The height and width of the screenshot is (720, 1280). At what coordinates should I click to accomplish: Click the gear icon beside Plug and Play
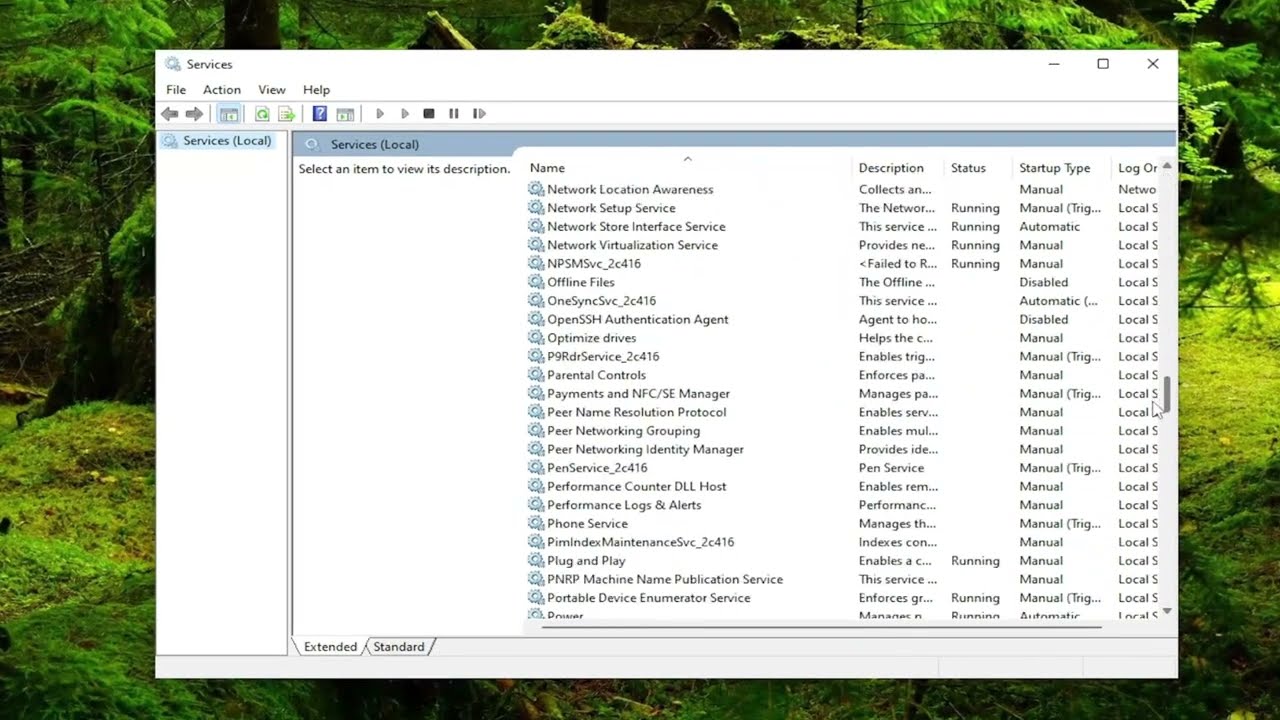[x=536, y=561]
